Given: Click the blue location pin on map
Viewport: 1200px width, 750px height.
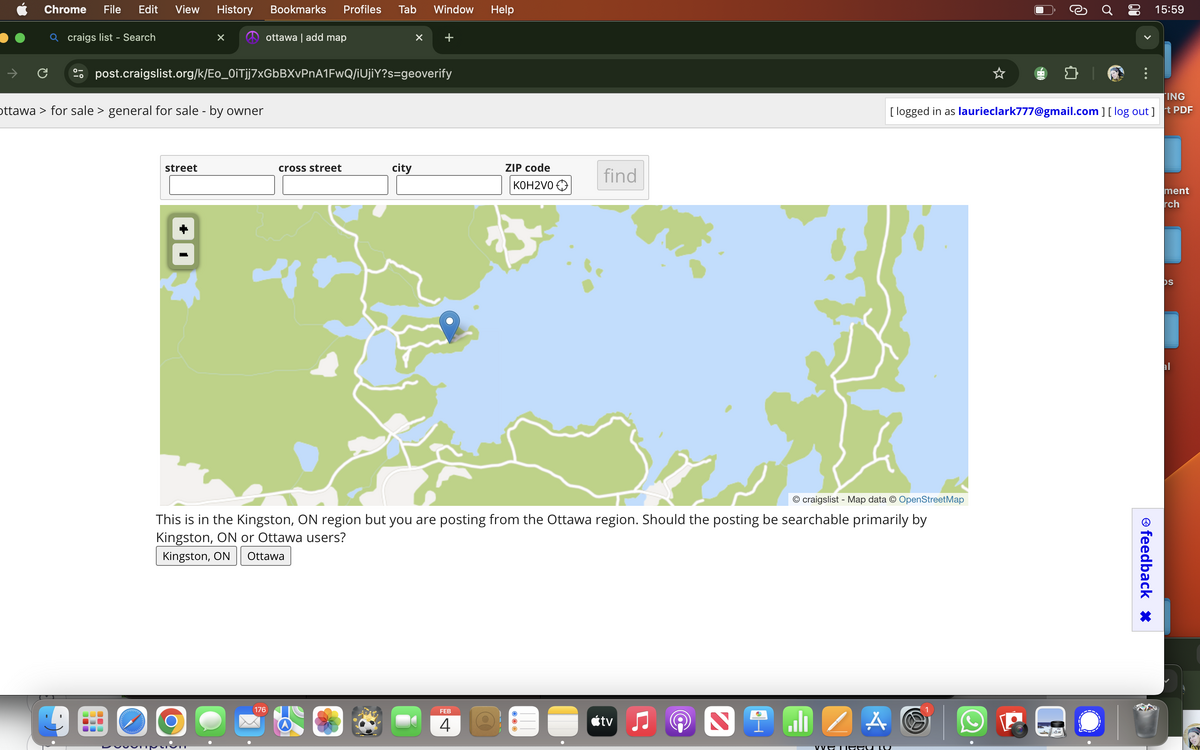Looking at the screenshot, I should pos(450,326).
